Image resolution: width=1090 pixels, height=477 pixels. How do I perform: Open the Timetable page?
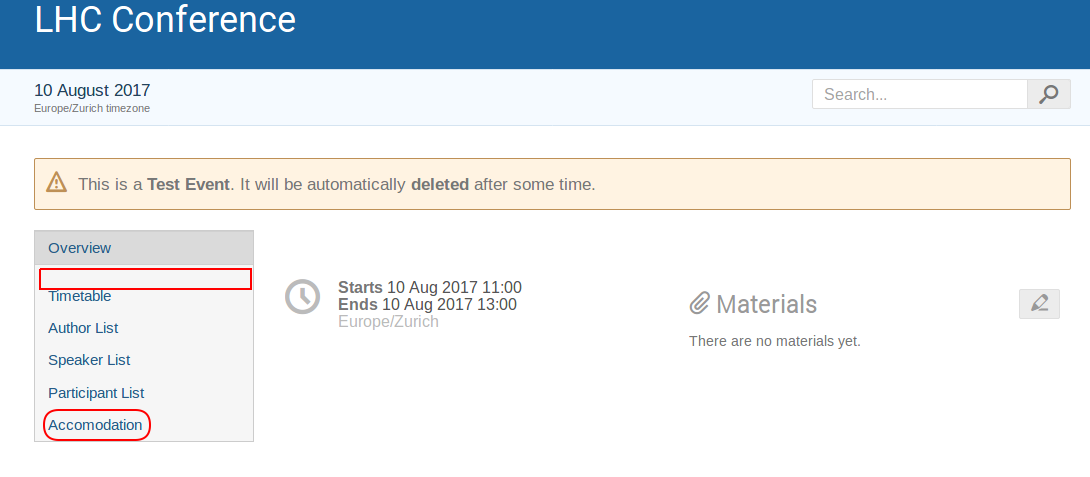click(x=79, y=296)
